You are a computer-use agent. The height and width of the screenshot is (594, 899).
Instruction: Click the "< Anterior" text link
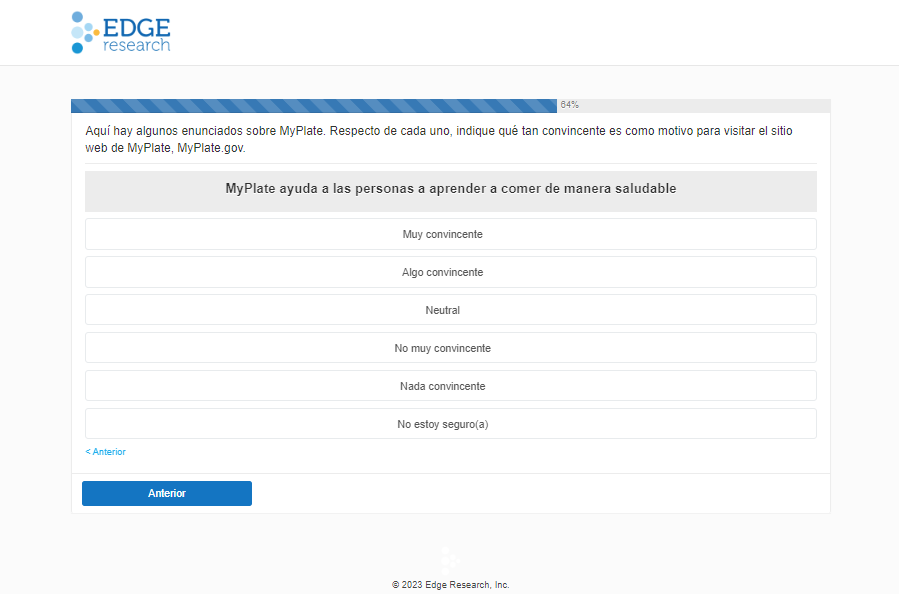[x=105, y=452]
